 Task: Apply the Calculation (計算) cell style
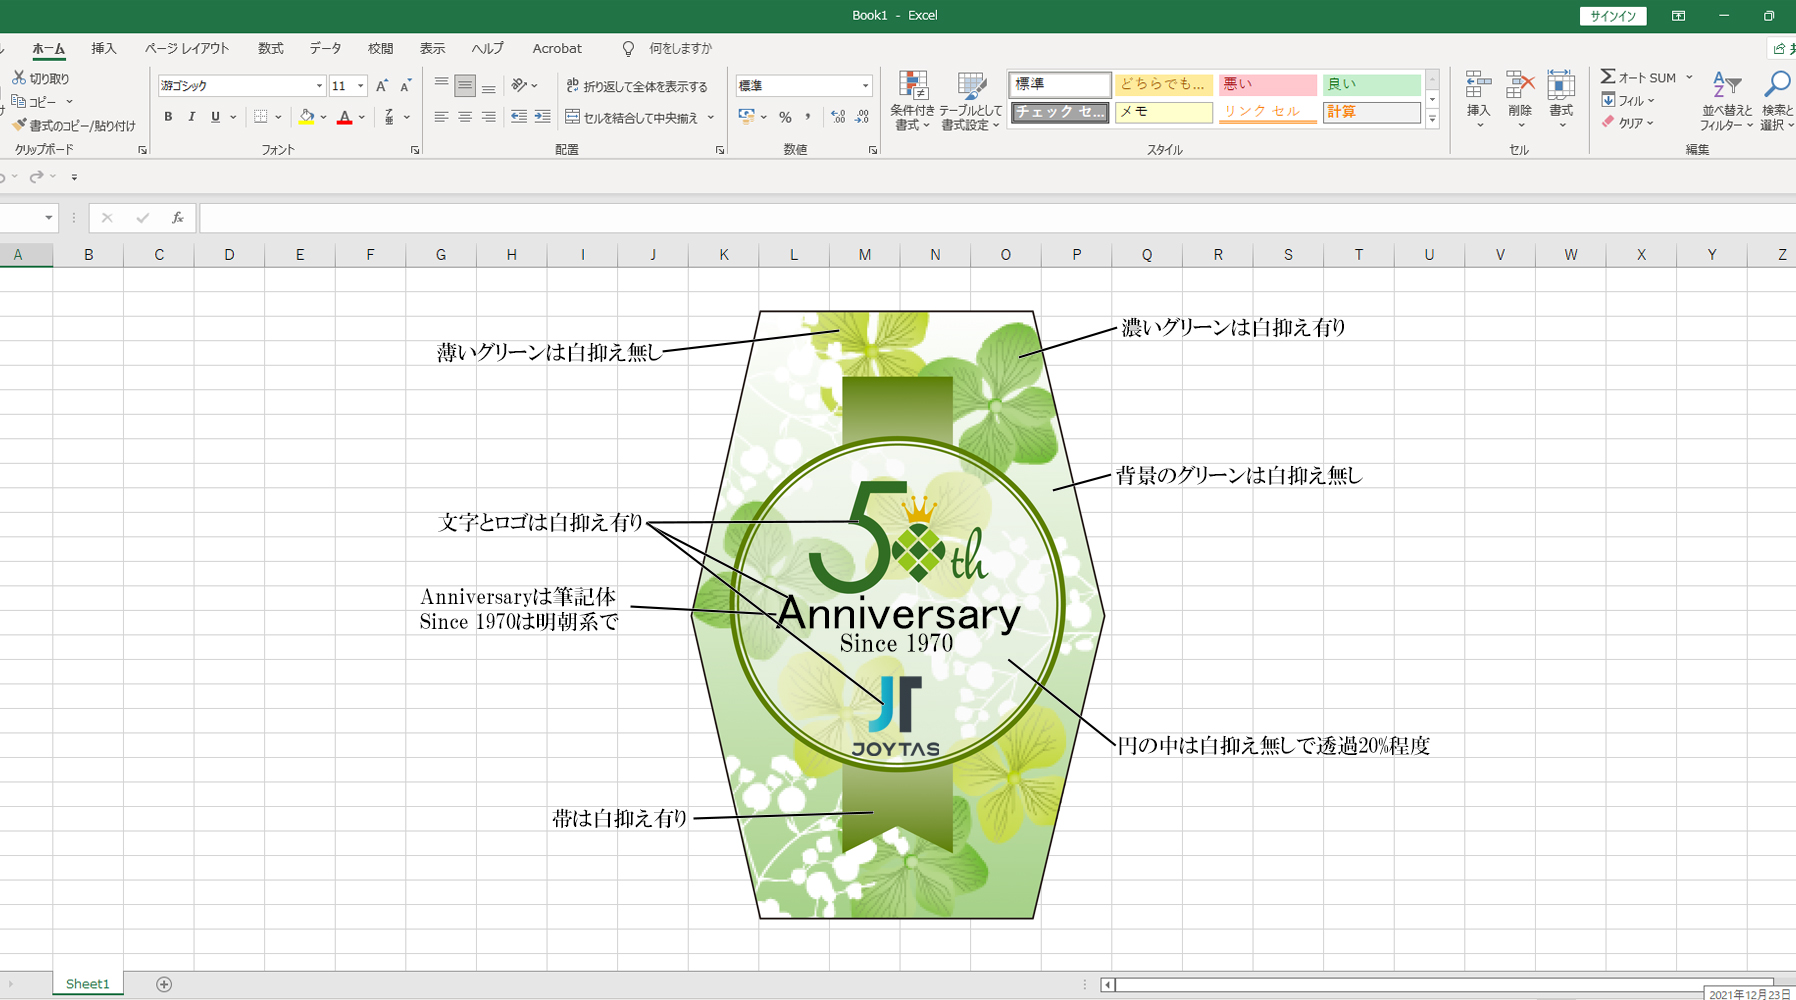click(1371, 112)
